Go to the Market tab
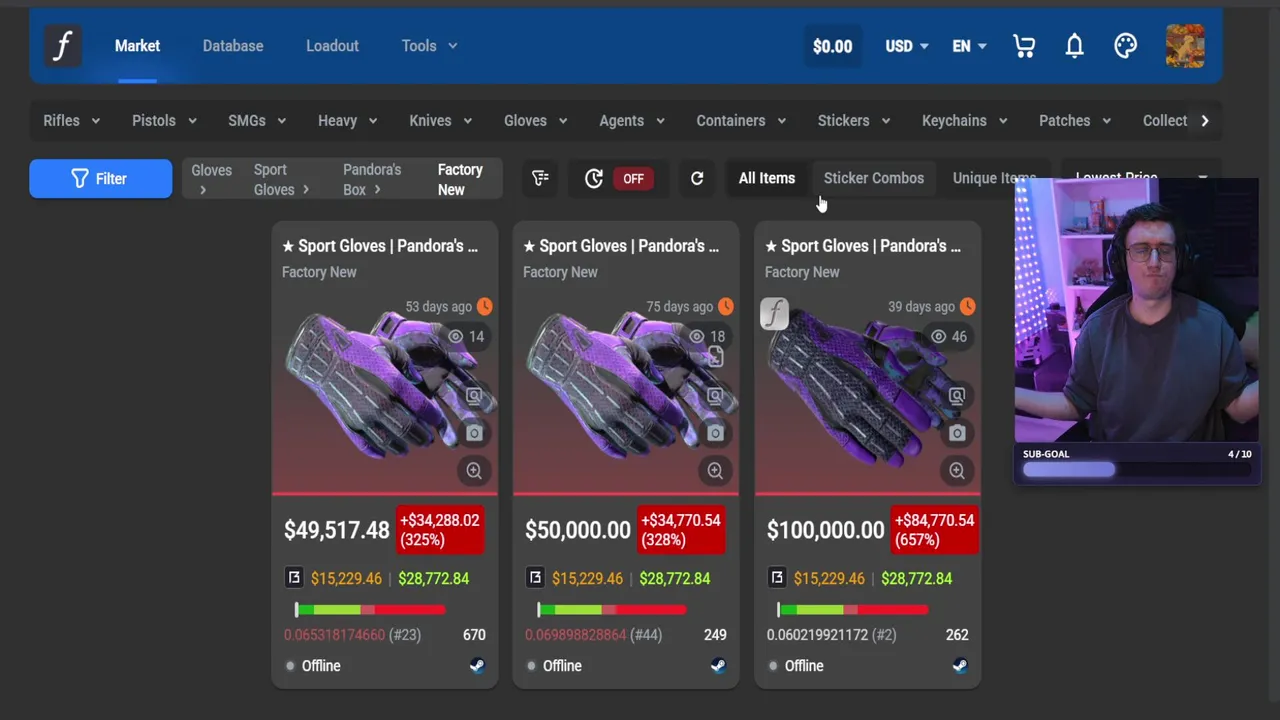The image size is (1280, 720). (x=137, y=46)
